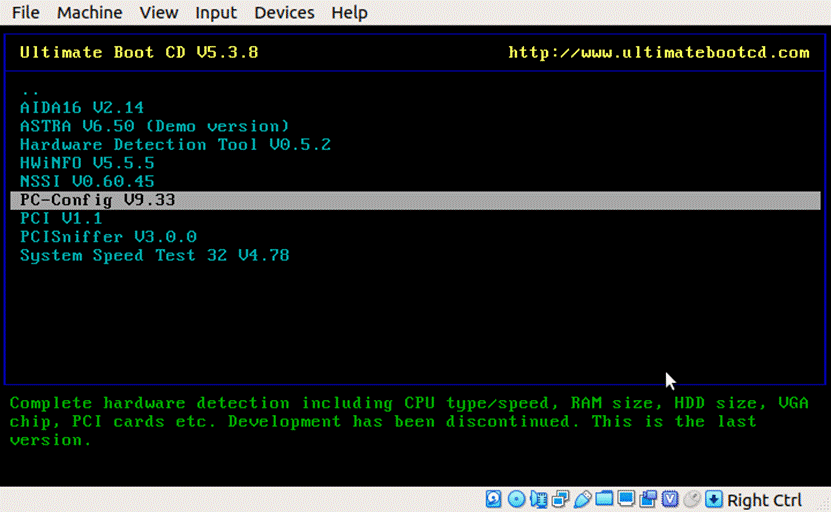Click the network adapter status icon
Screen dimensions: 831x512
(x=560, y=499)
